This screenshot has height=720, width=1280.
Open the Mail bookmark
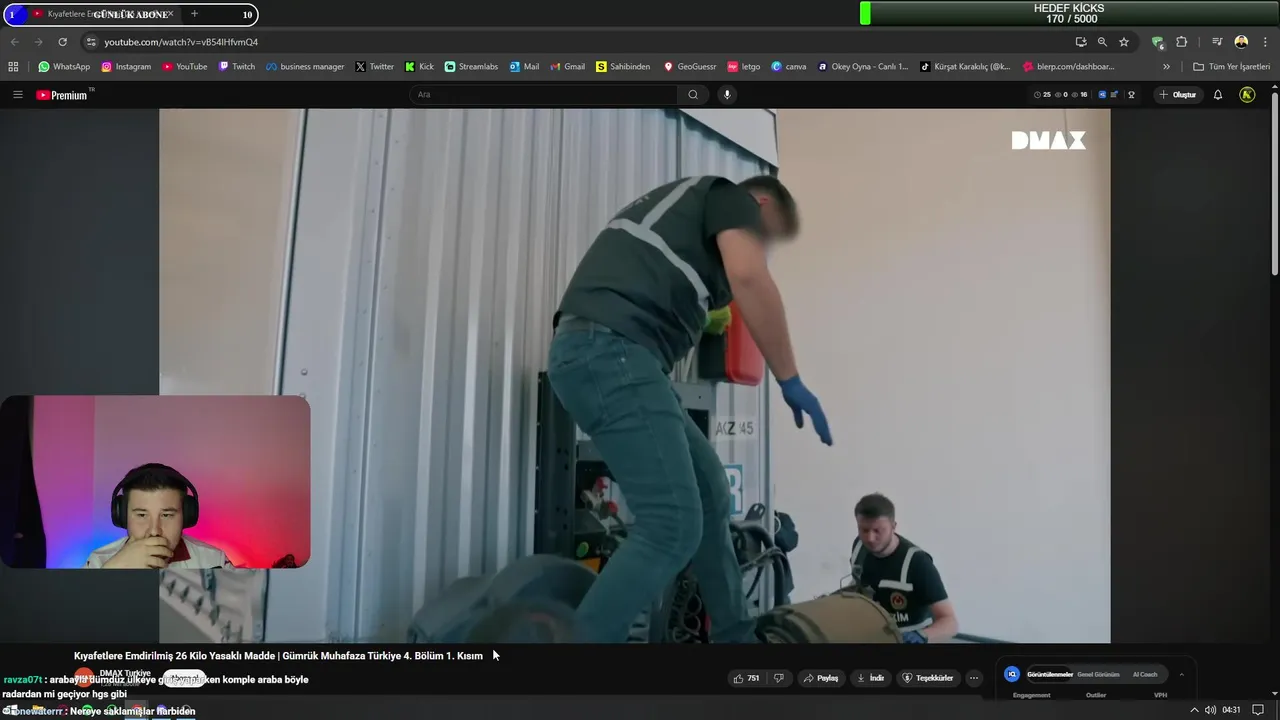tap(524, 67)
